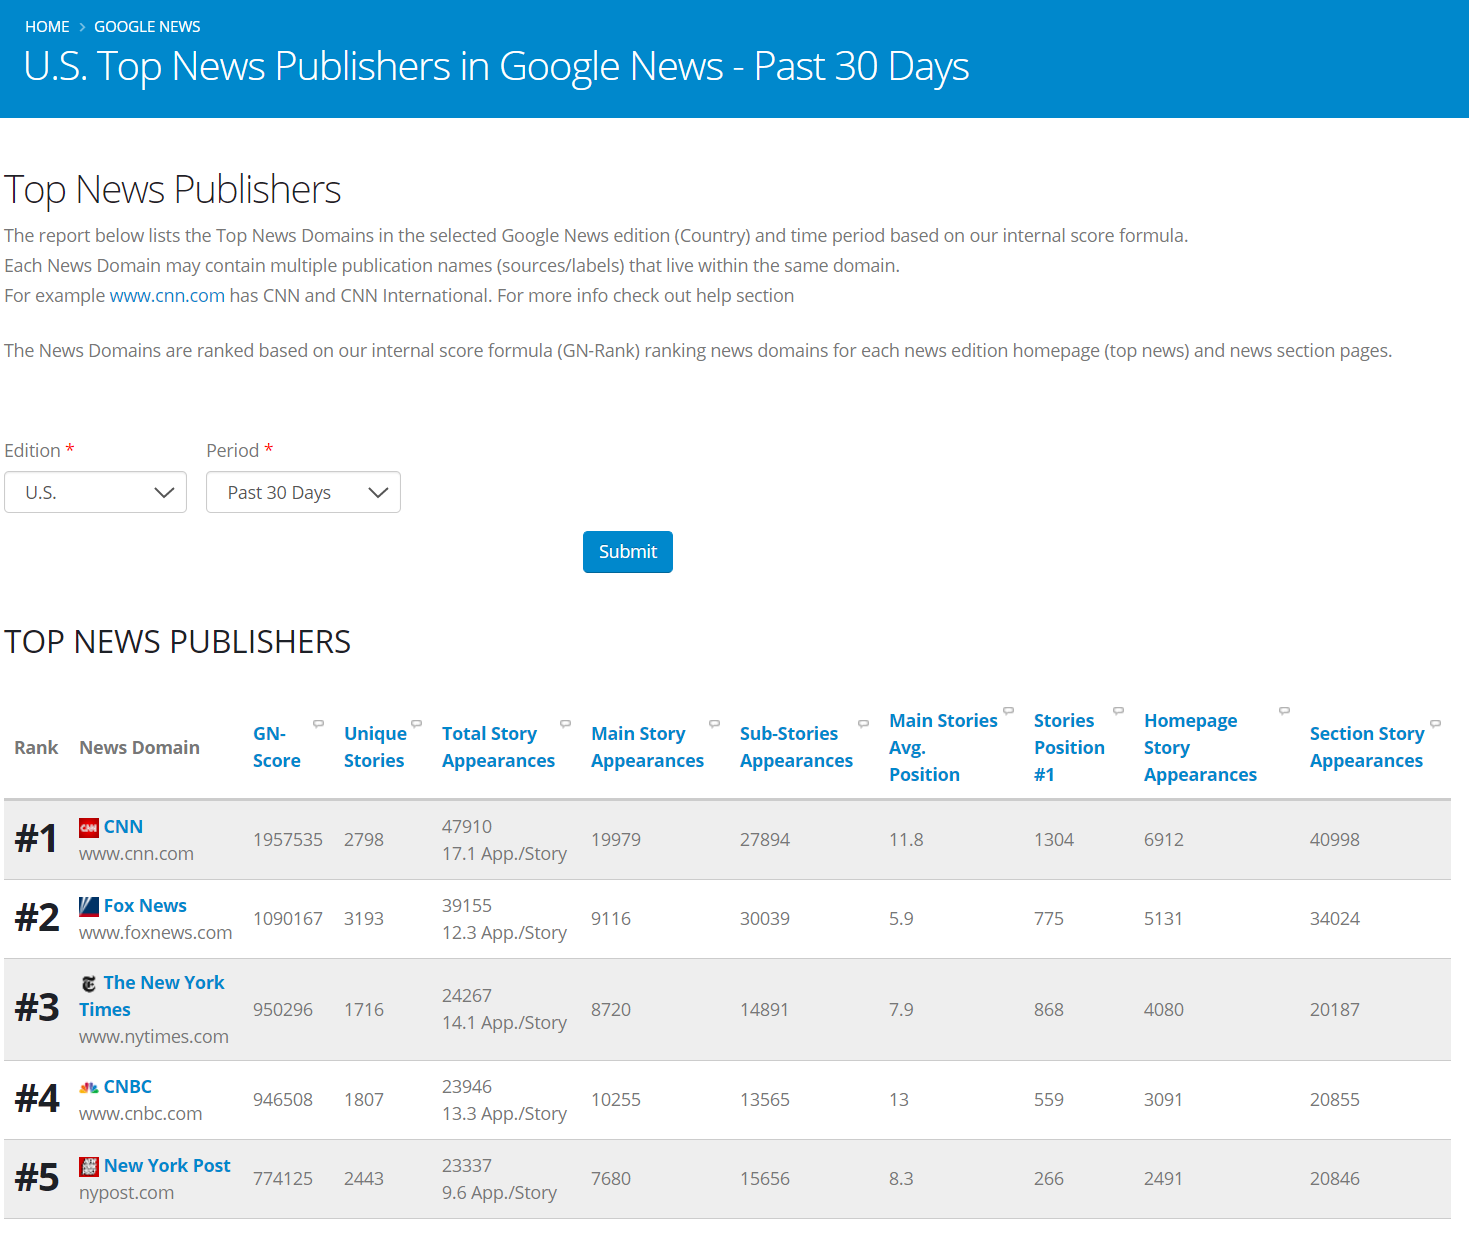Open the CNBC publisher link

(128, 1087)
